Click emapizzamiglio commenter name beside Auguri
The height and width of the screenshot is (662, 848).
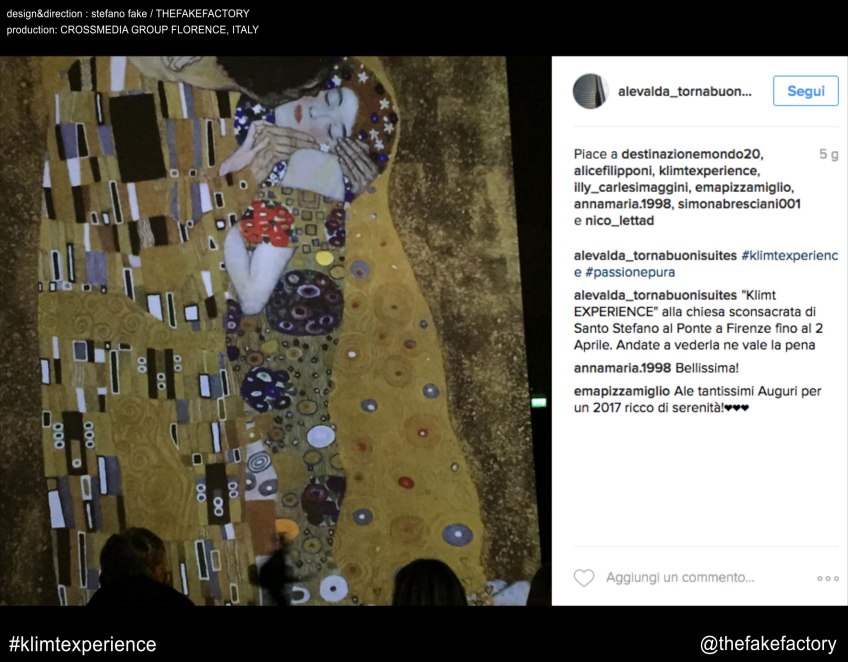click(x=621, y=391)
